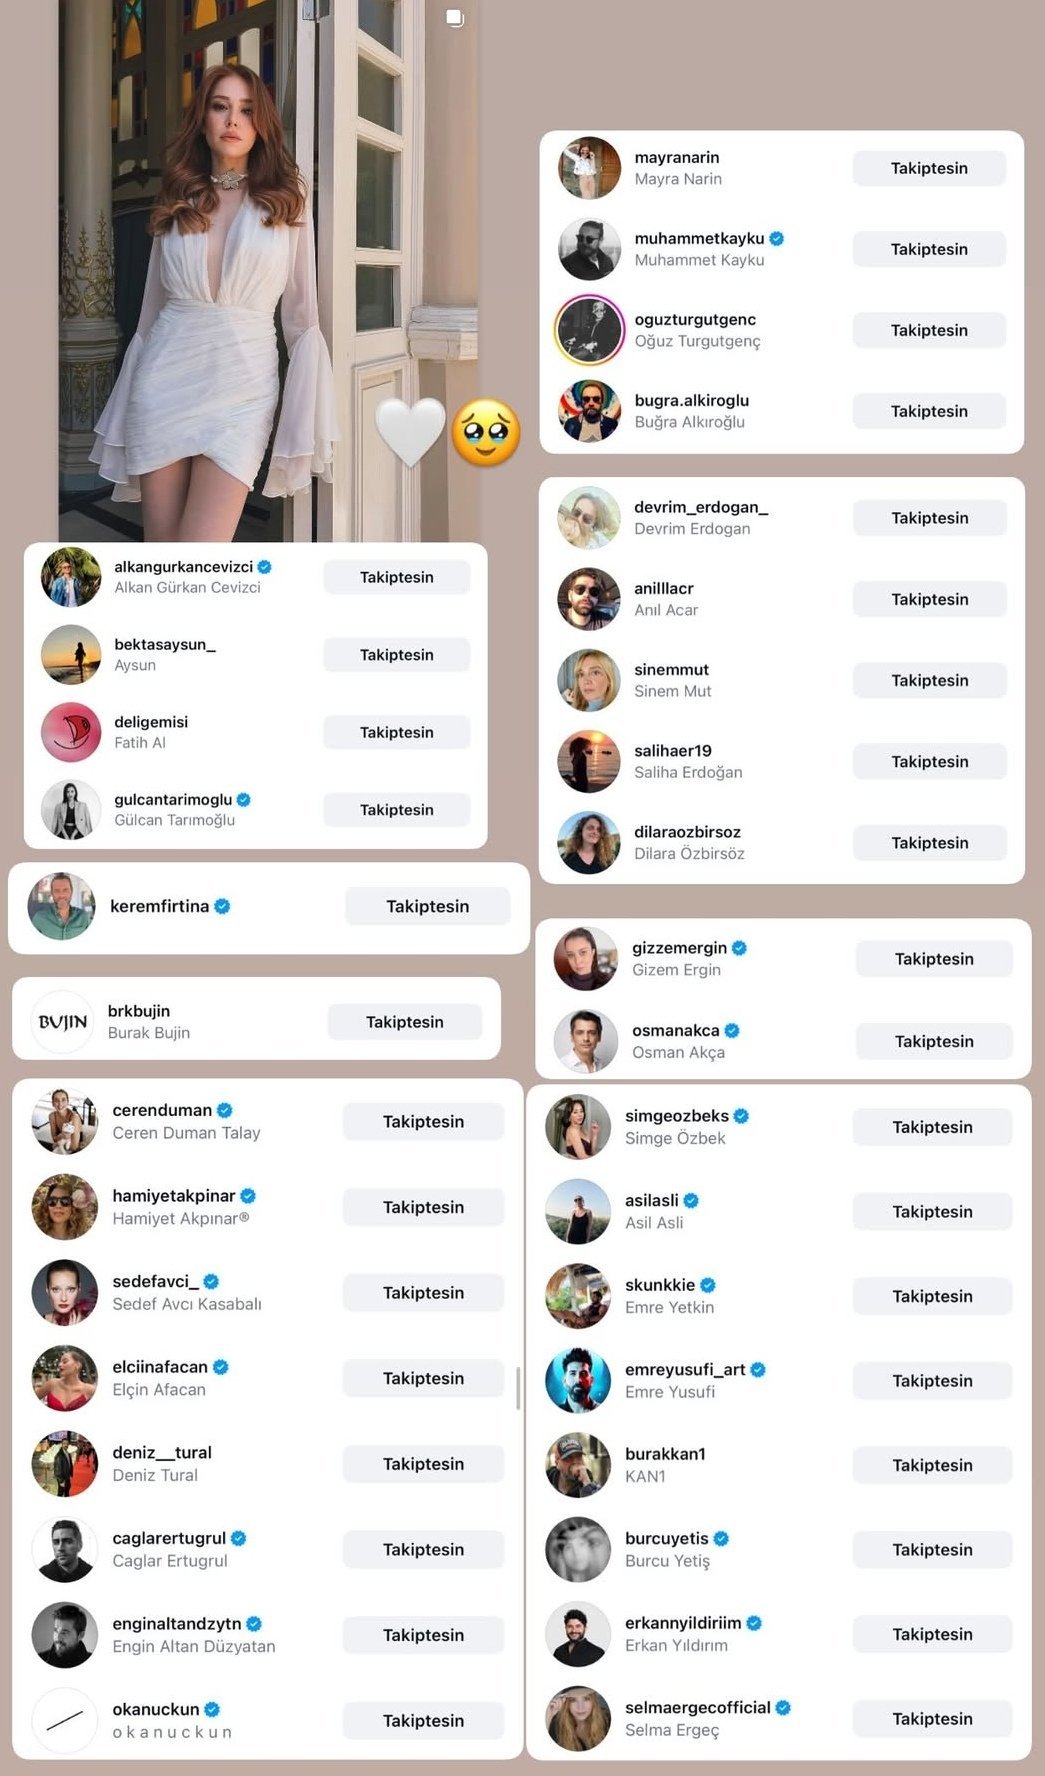The height and width of the screenshot is (1776, 1045).
Task: Toggle Takiptesin follow state for osmanakca
Action: point(934,1041)
